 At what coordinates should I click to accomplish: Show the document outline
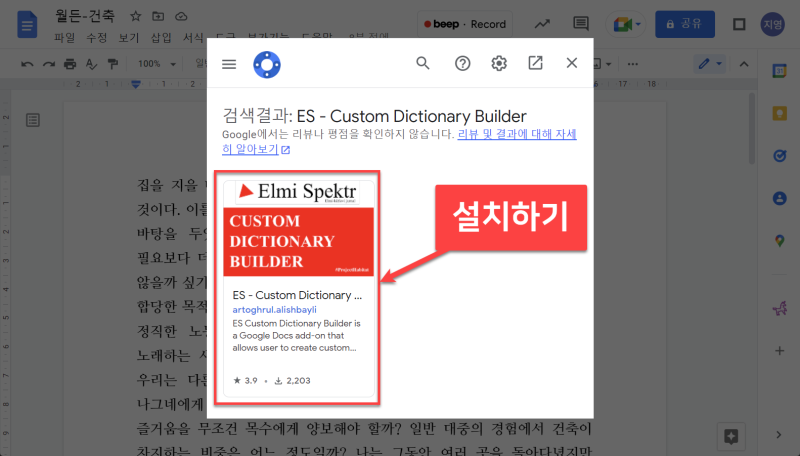coord(33,120)
